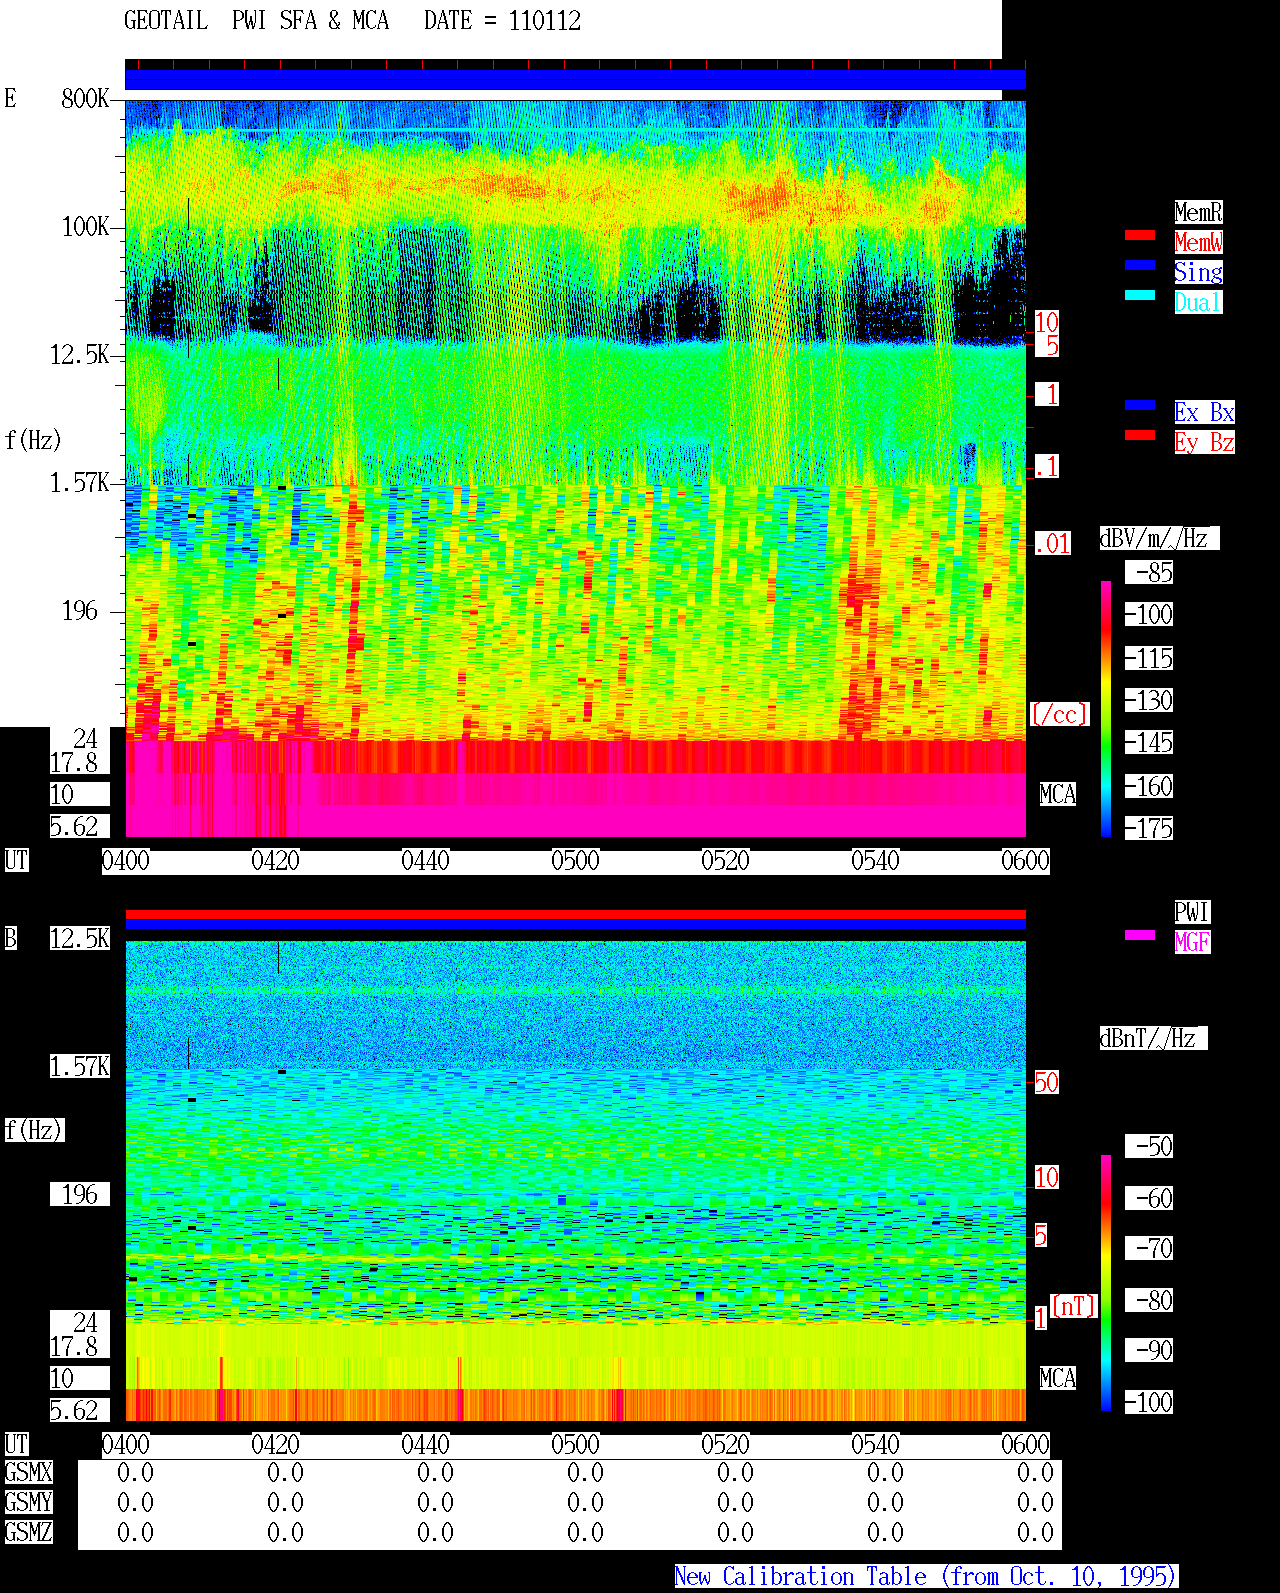
Task: Click the cyan Dual legend swatch
Action: (x=1140, y=295)
